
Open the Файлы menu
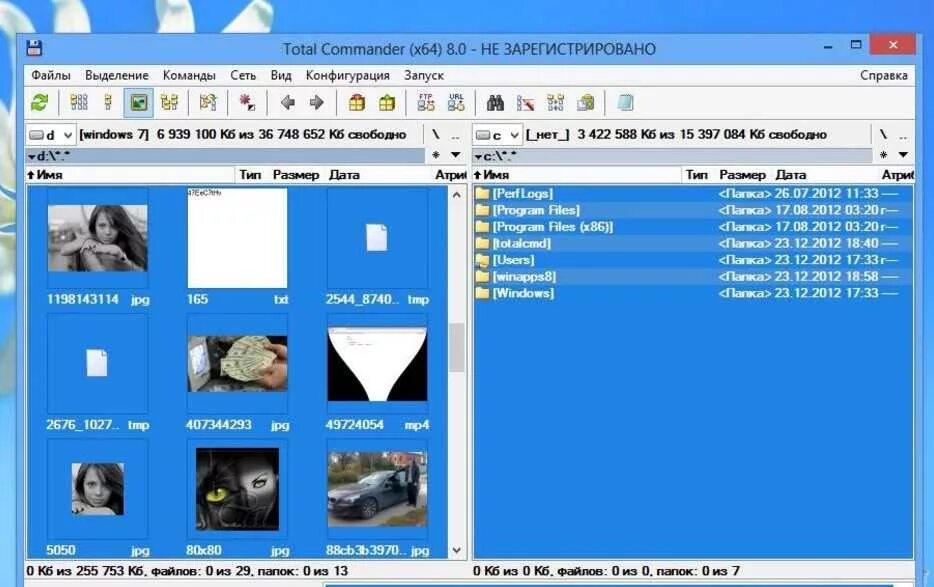point(51,75)
